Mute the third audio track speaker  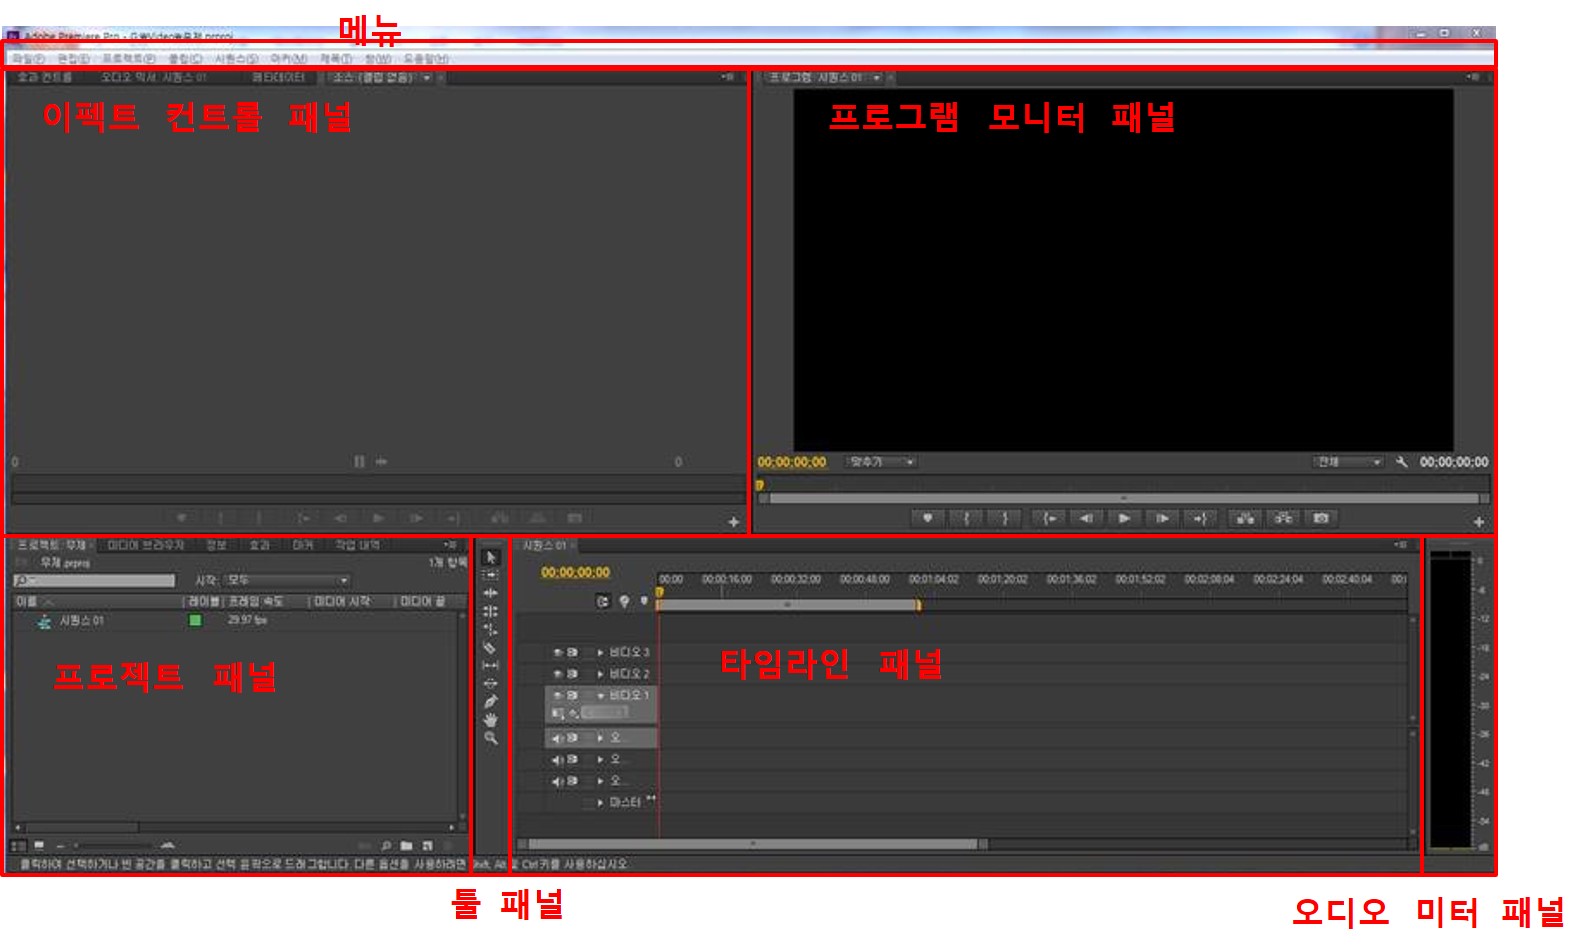(558, 781)
